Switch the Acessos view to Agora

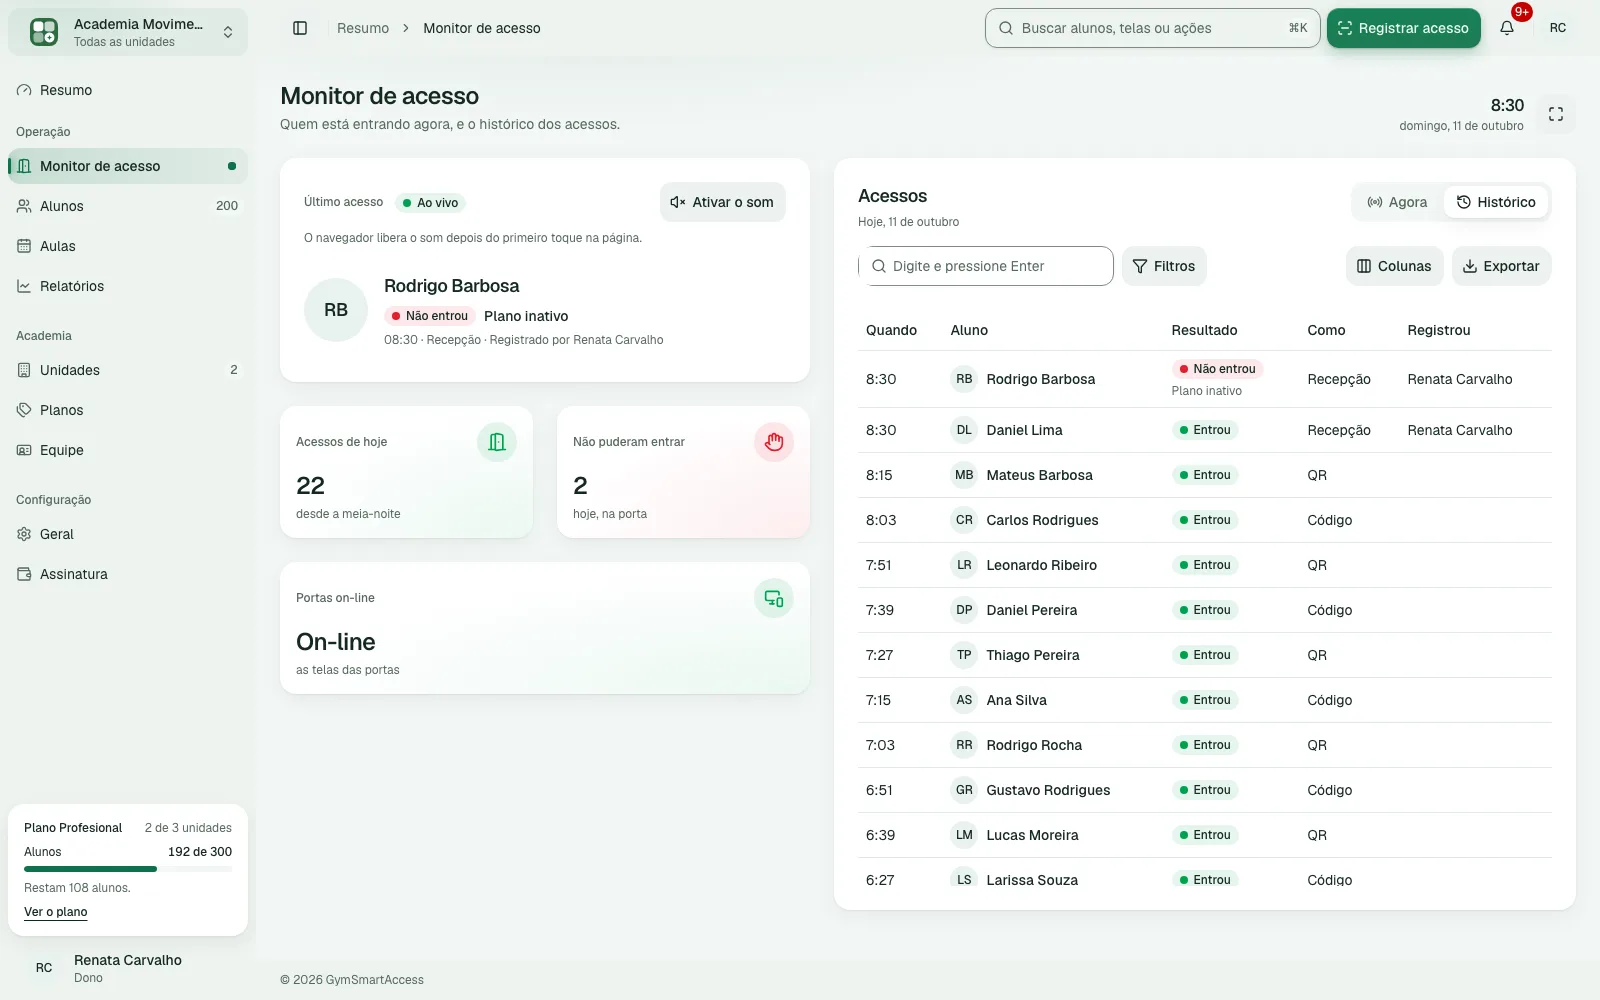[1398, 202]
